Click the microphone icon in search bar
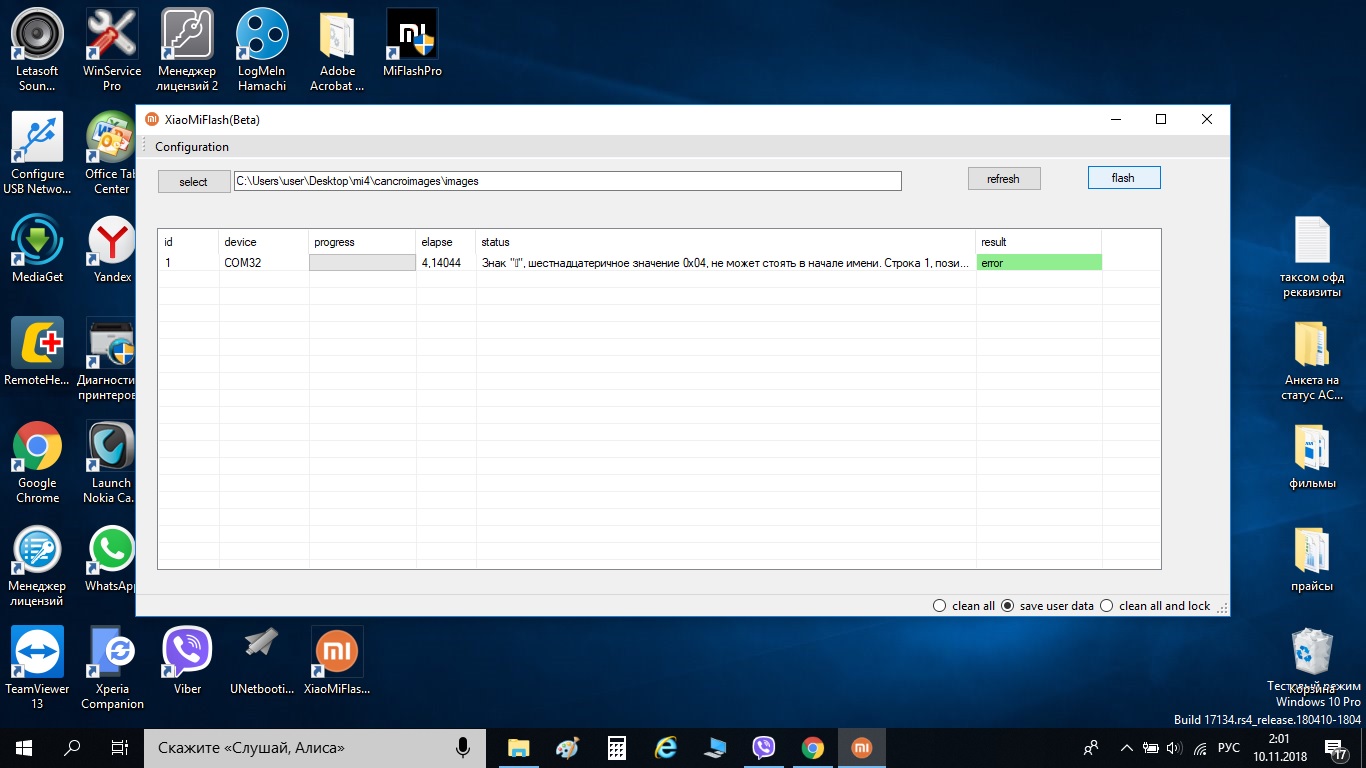Viewport: 1366px width, 768px height. [463, 748]
